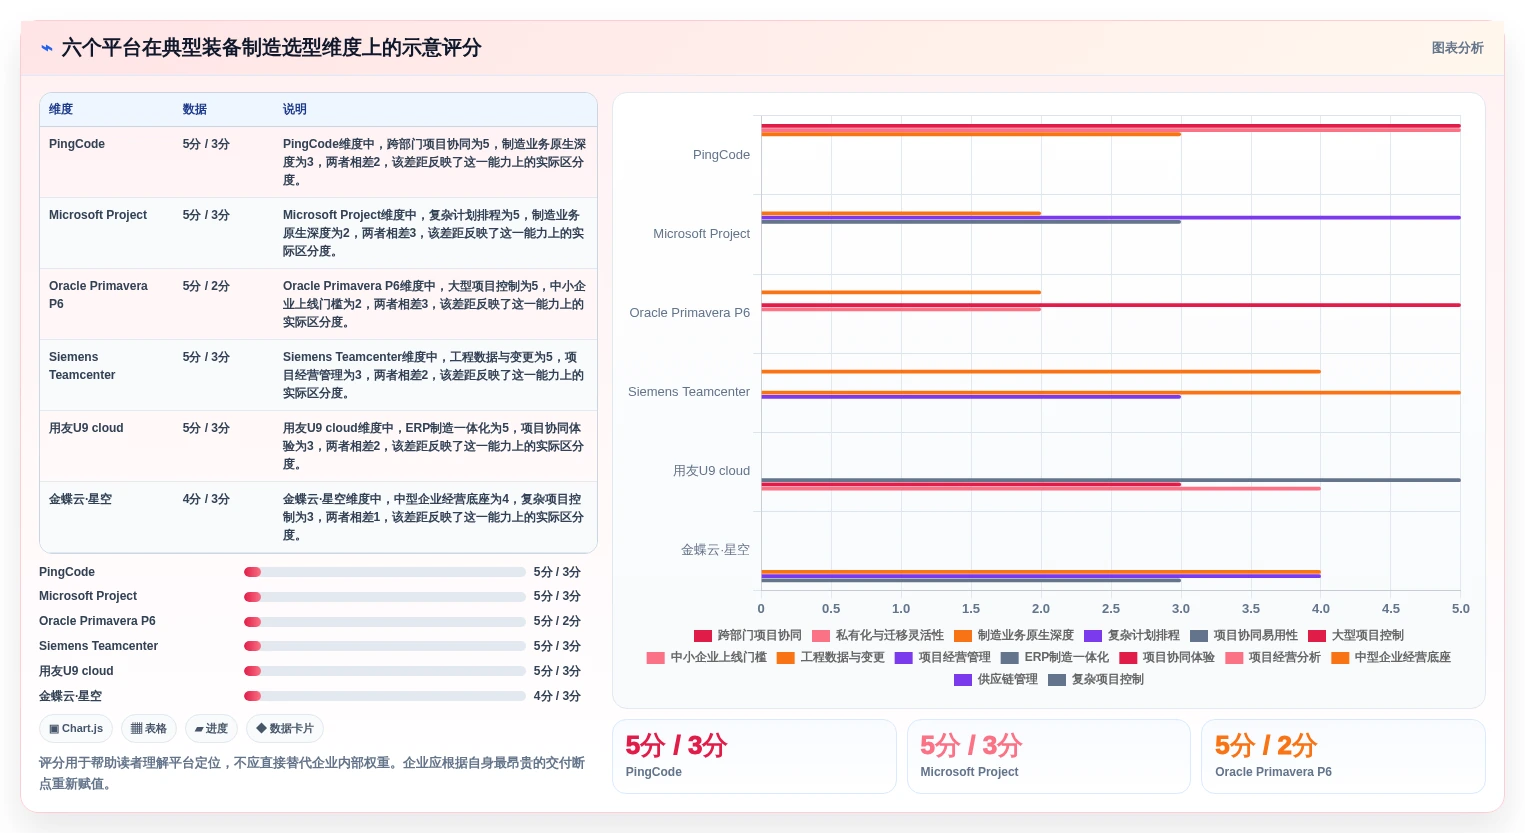Viewport: 1525px width, 833px height.
Task: Click the 4分 / 3分 value in 金蝶云·星空 table row
Action: coord(206,499)
